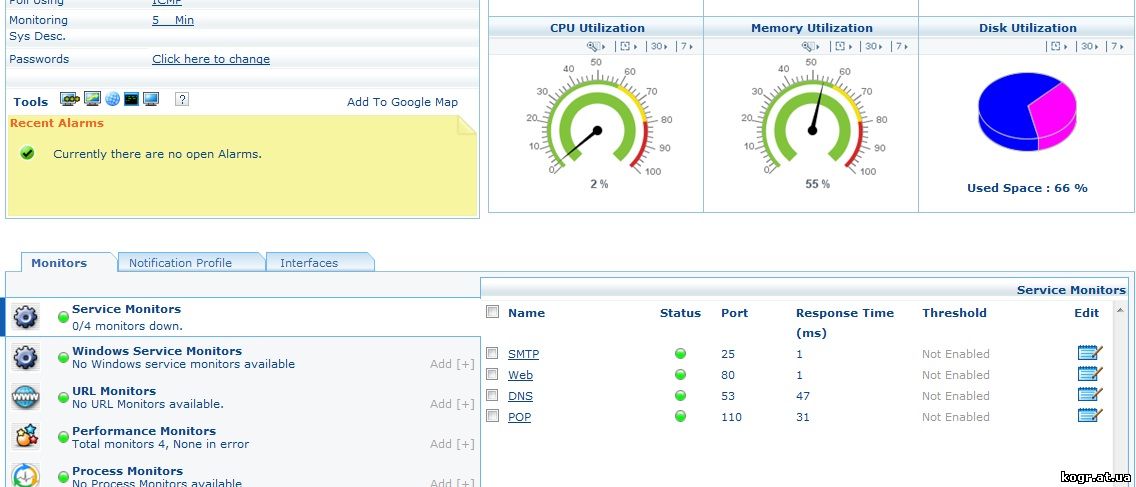Select Windows Service Monitors category
Screen dimensions: 1136x487
point(243,357)
